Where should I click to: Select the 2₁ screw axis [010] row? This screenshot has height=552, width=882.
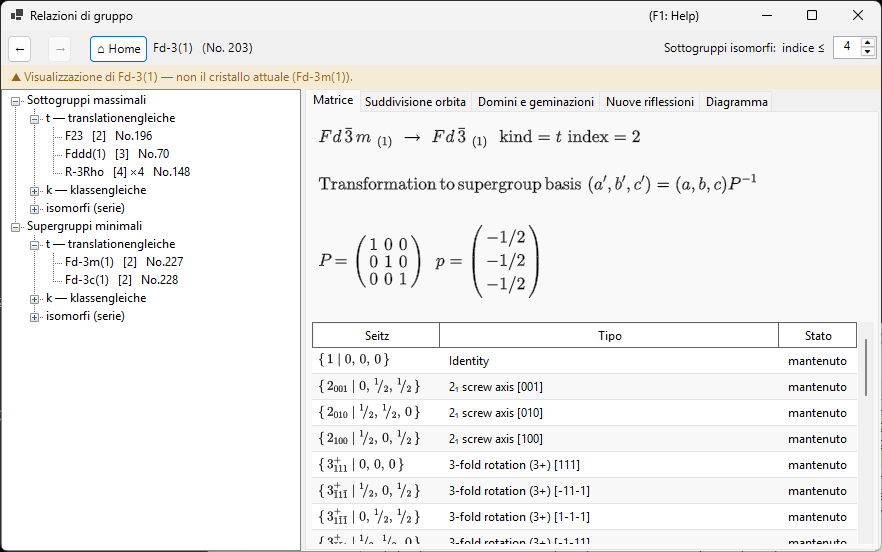pyautogui.click(x=584, y=412)
